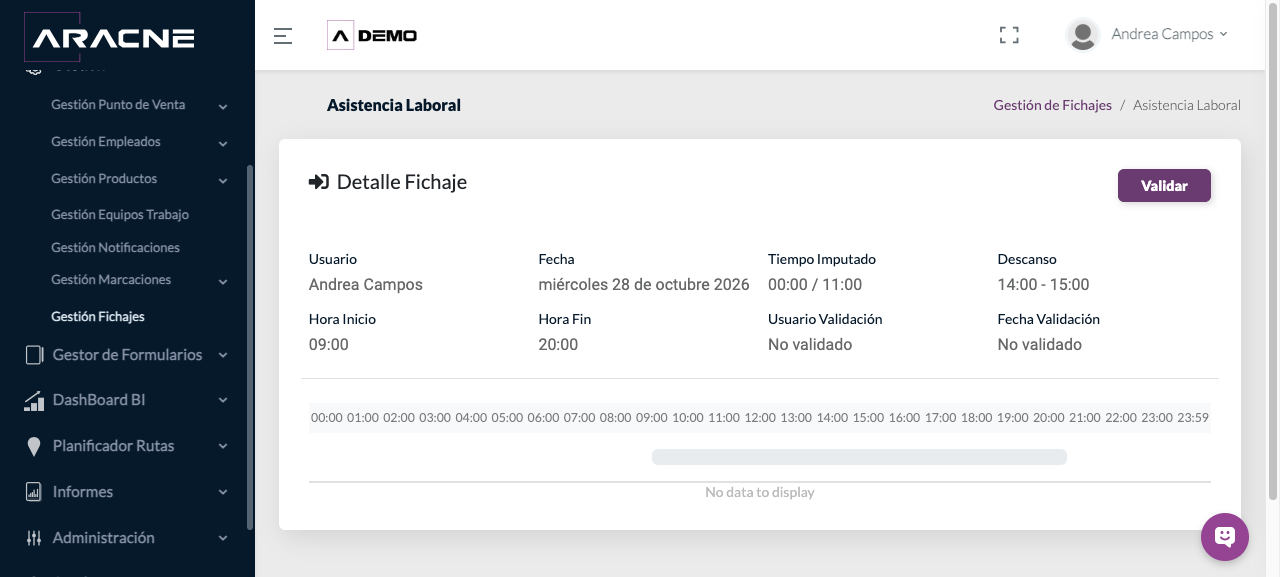
Task: Click Asistencia Laboral breadcrumb text
Action: (1187, 105)
